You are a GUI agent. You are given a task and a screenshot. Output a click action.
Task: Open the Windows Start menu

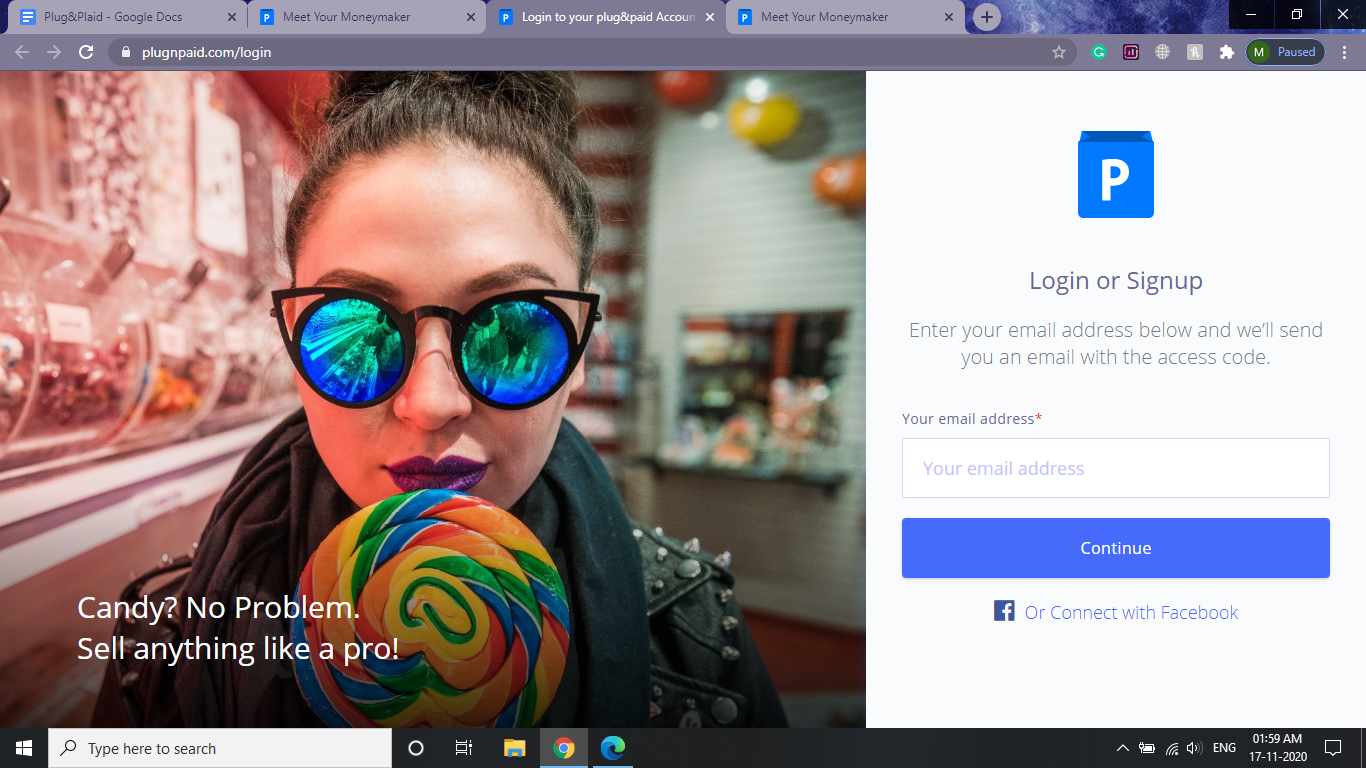tap(24, 748)
